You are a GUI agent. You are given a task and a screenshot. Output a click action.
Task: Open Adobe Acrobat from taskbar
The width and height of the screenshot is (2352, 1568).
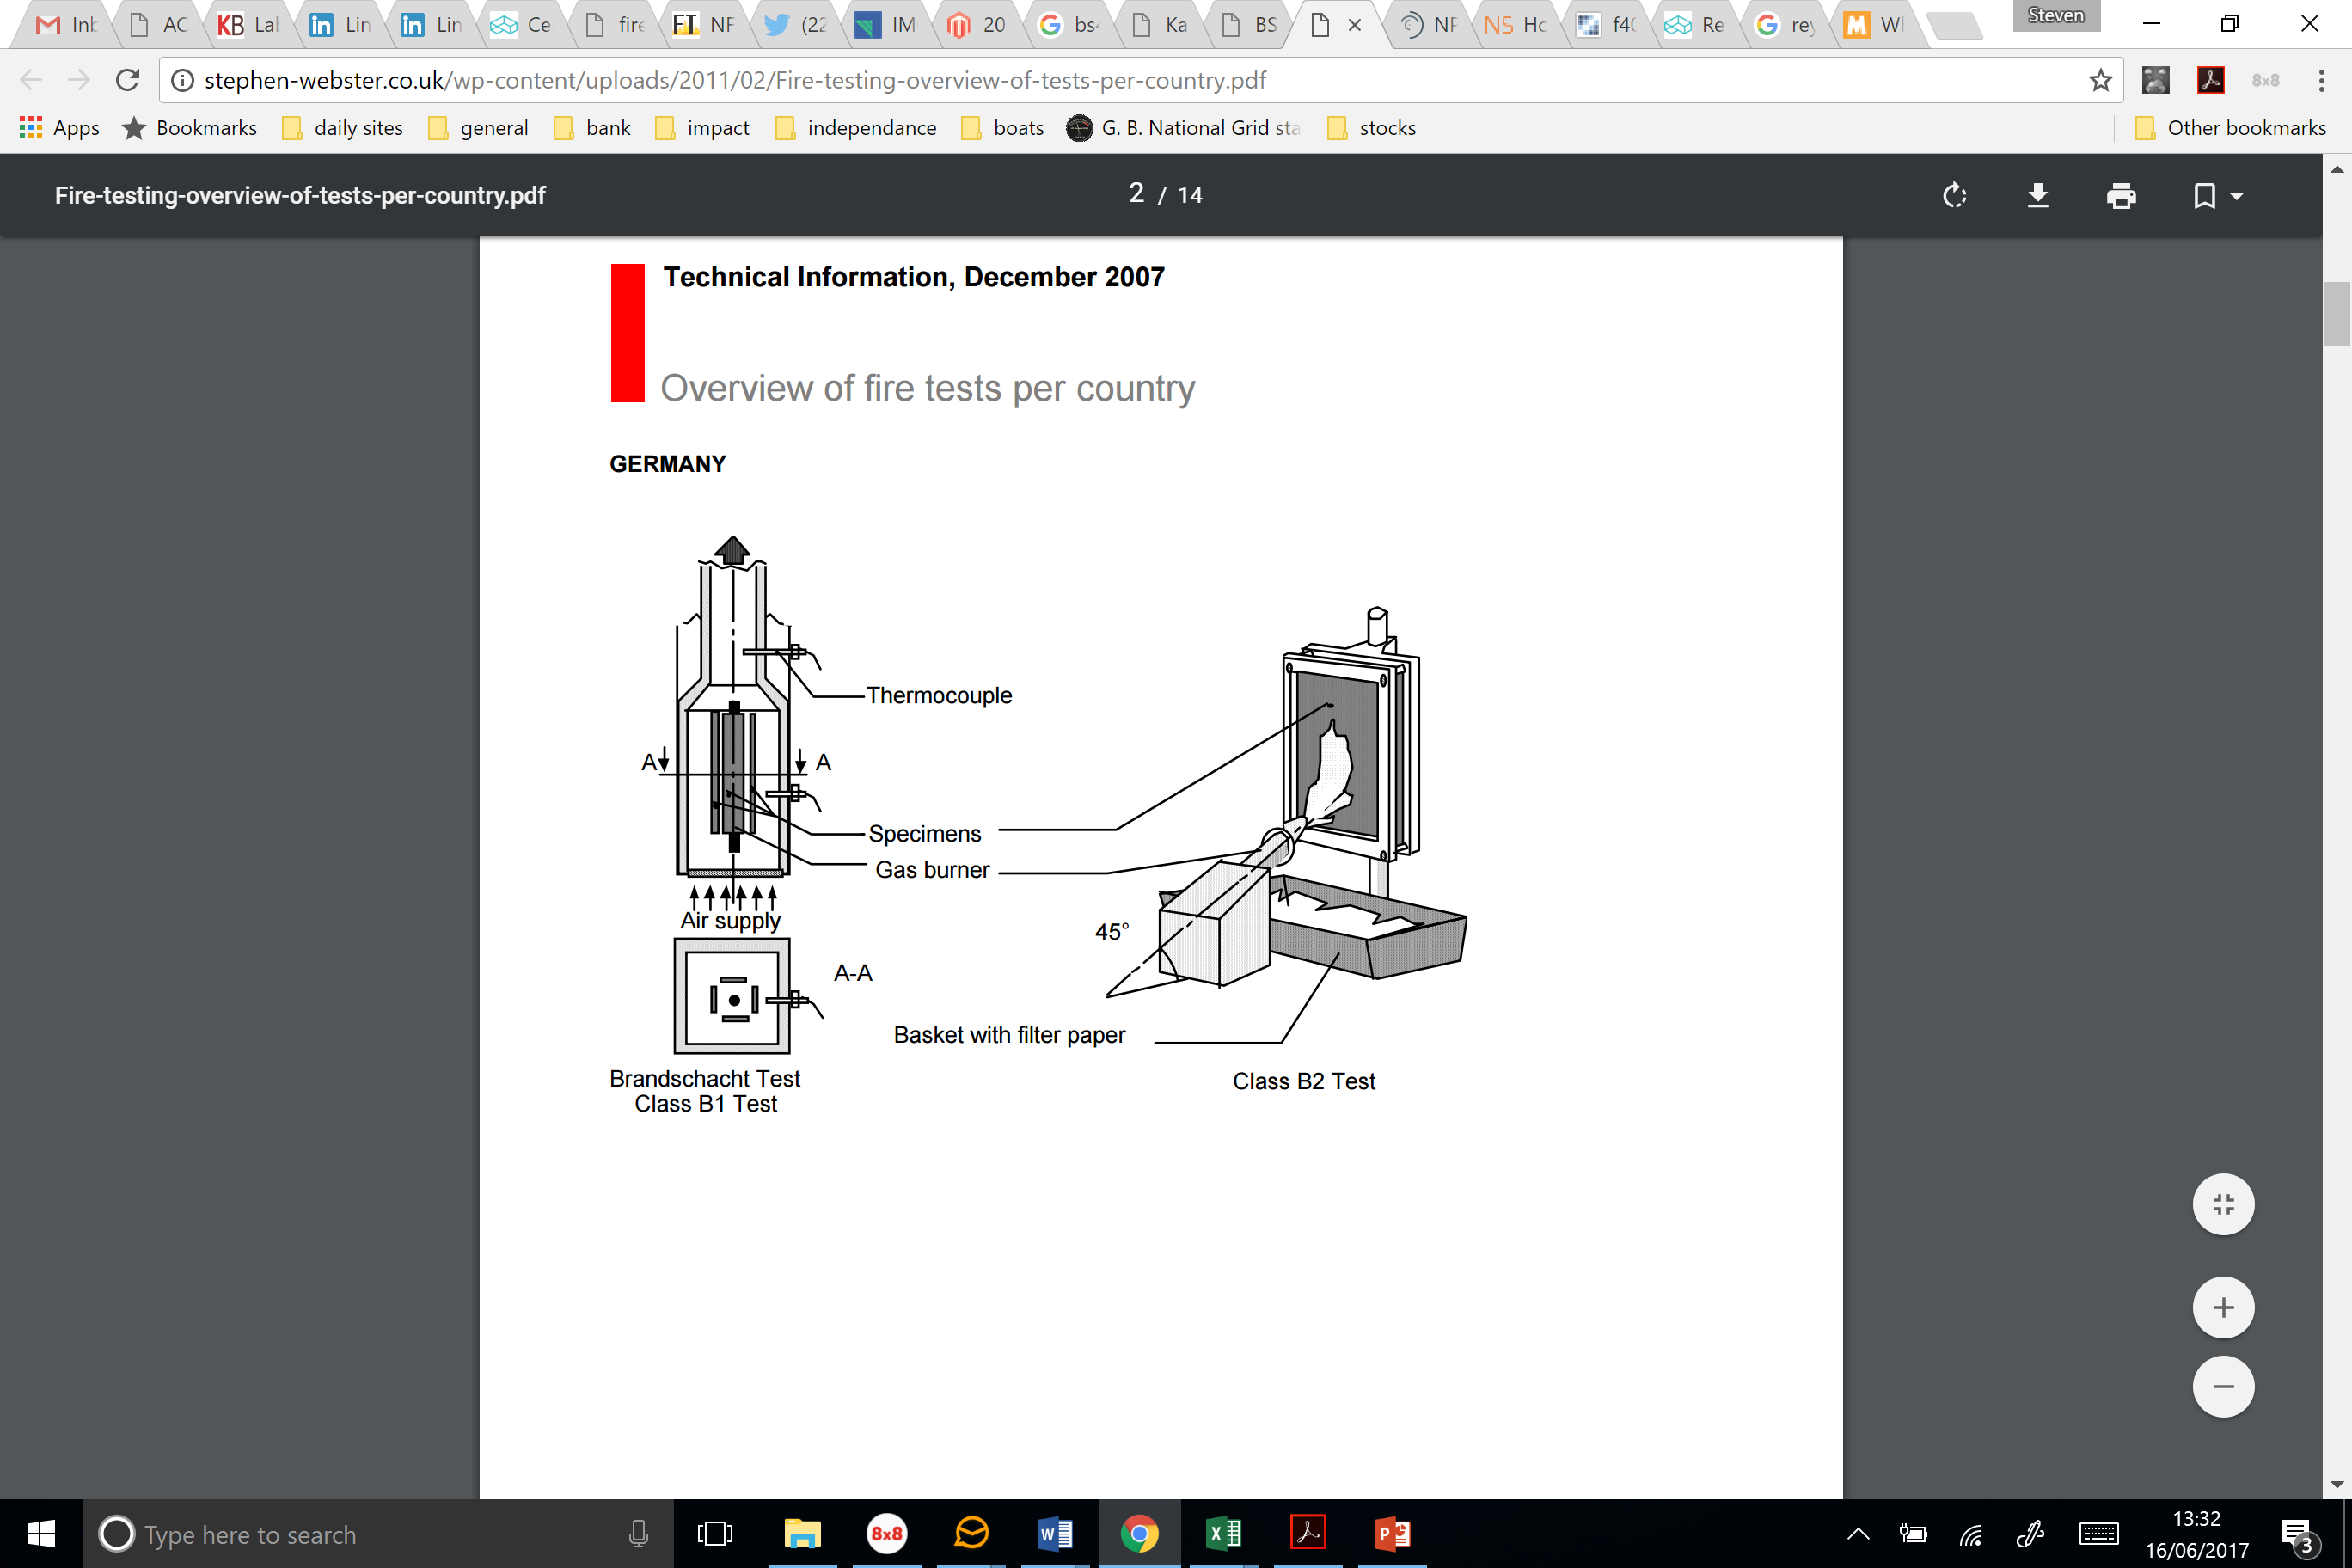coord(1308,1533)
